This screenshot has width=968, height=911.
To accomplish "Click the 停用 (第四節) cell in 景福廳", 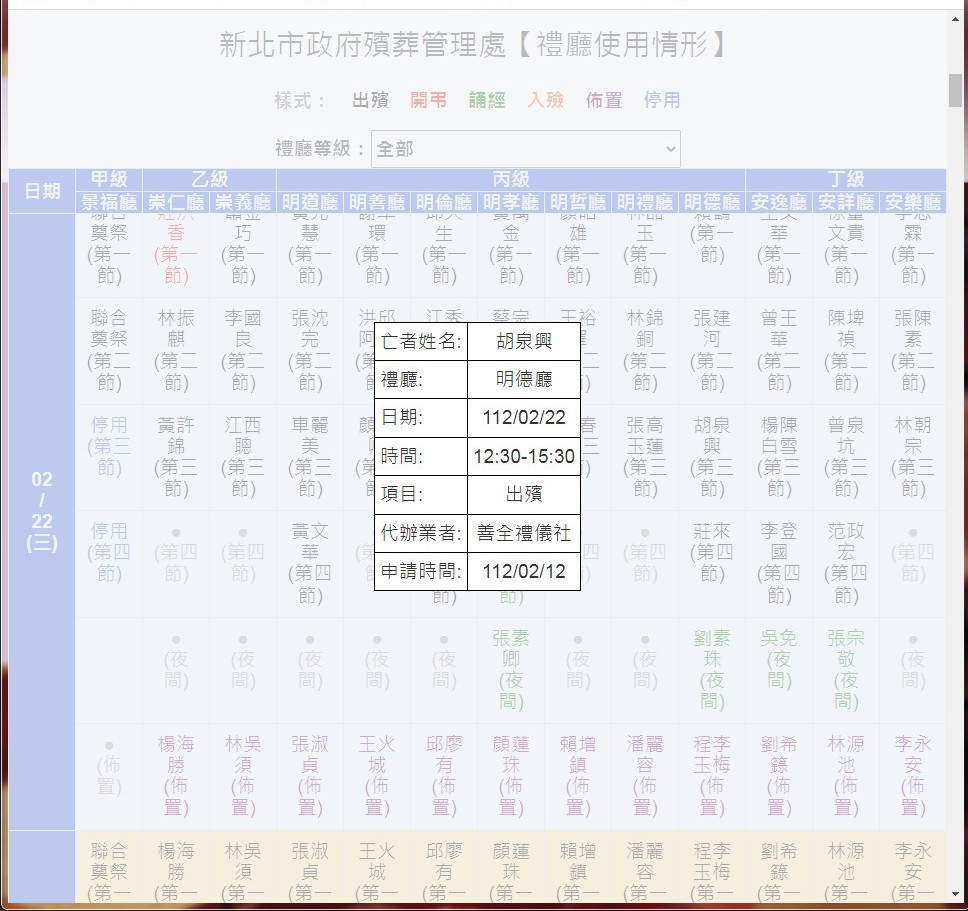I will [109, 552].
